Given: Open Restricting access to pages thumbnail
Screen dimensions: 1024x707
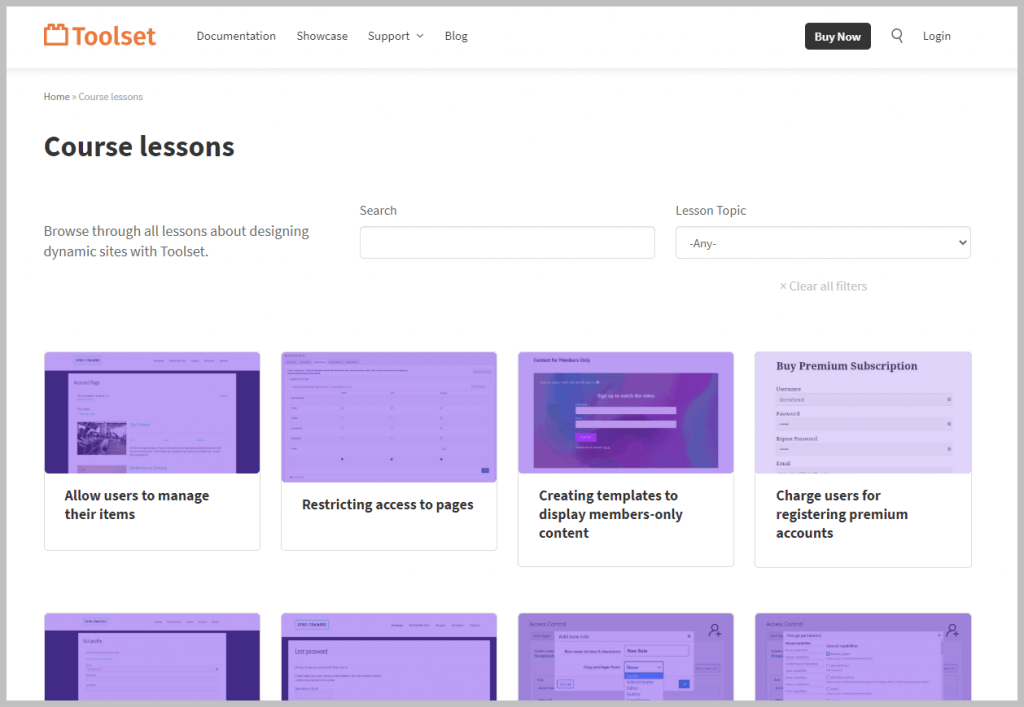Looking at the screenshot, I should pos(389,417).
